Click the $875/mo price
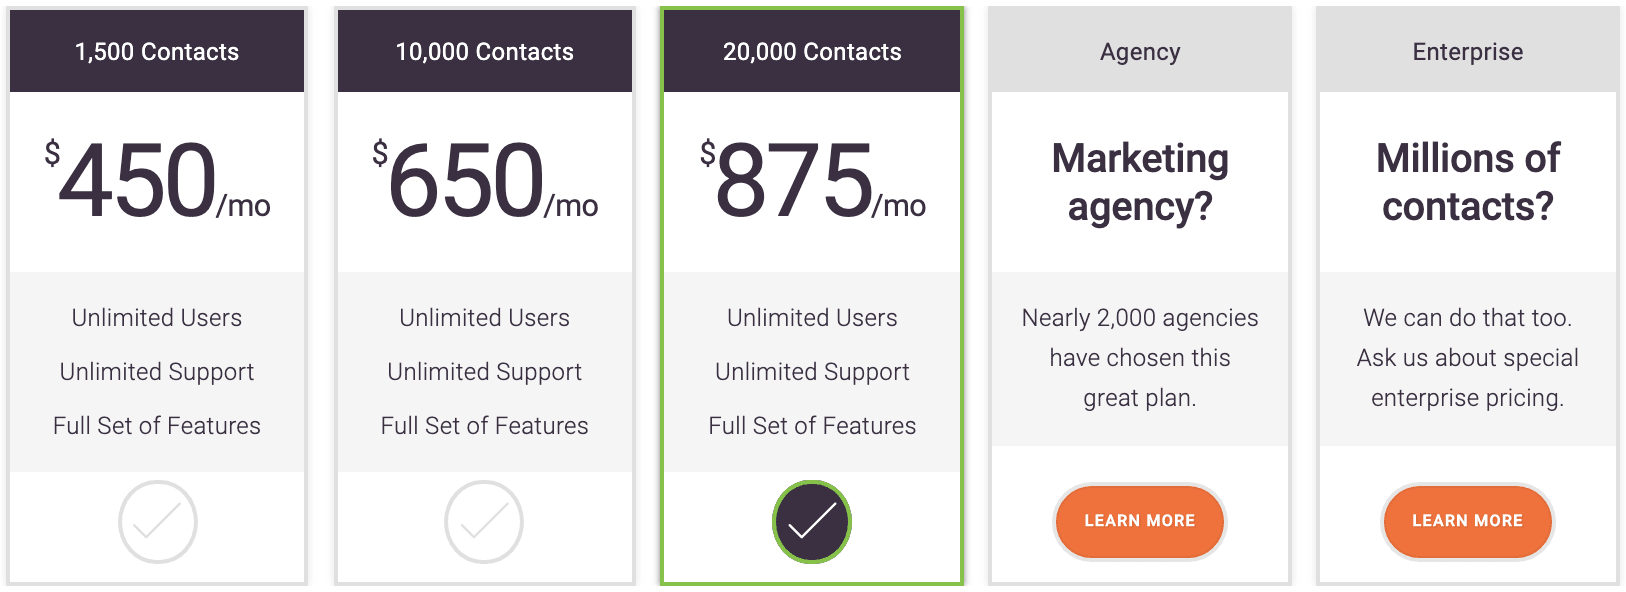1626x592 pixels. point(812,180)
